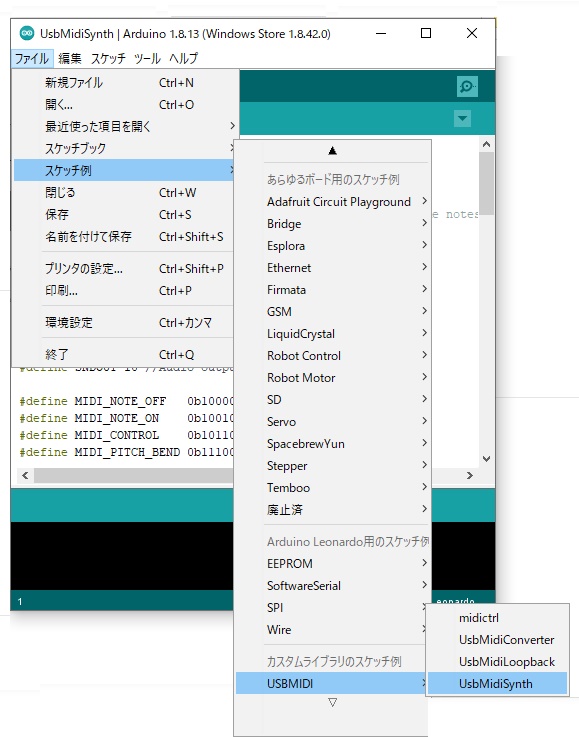Open the midictrl example sketch
The width and height of the screenshot is (579, 737).
(x=497, y=618)
